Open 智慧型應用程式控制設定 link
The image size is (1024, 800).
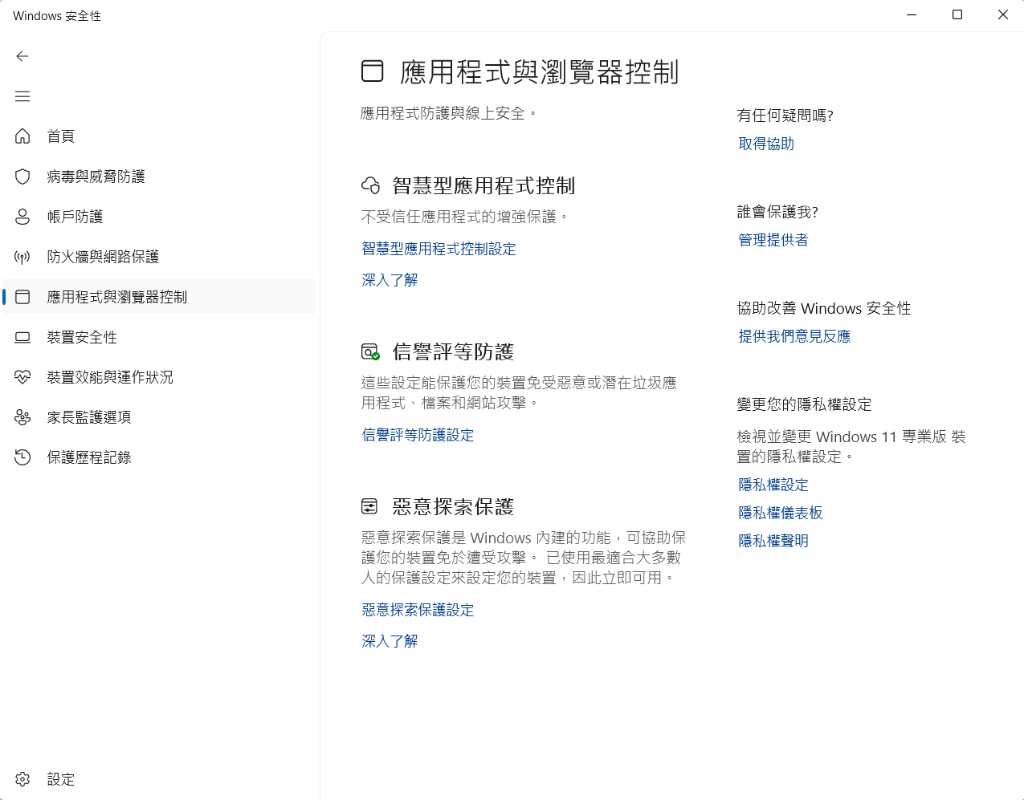pos(439,249)
